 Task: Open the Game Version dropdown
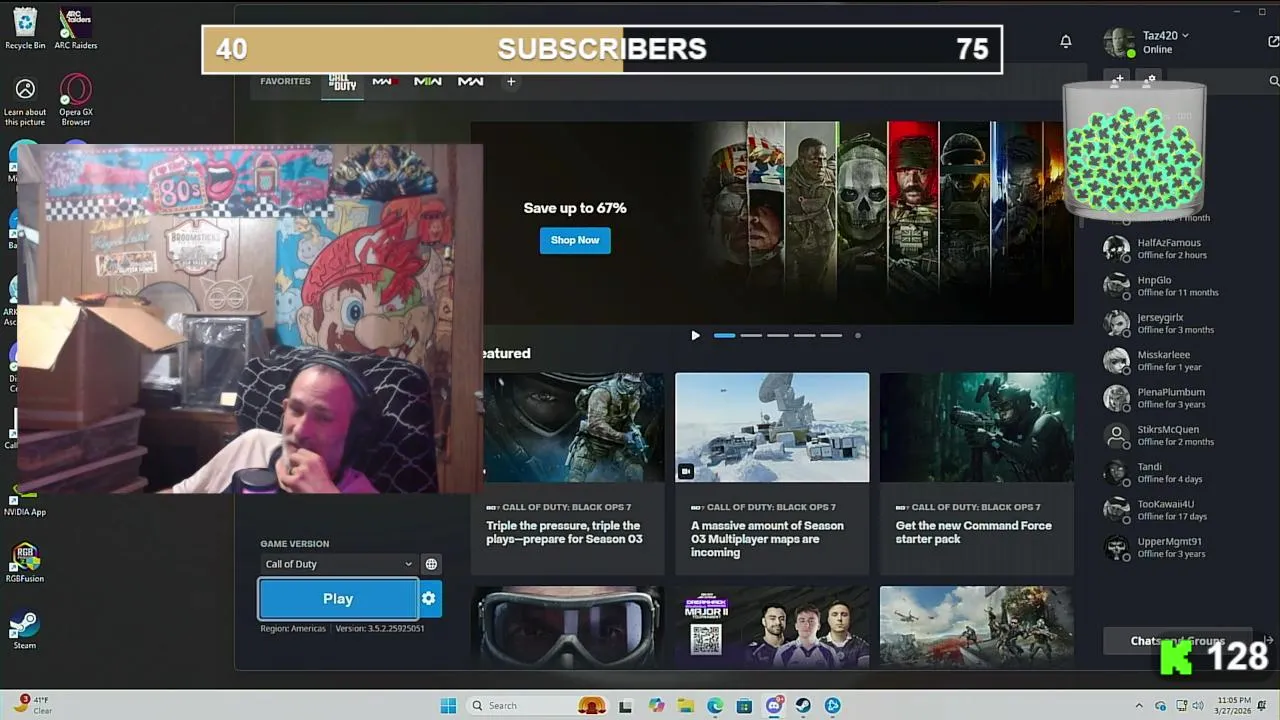[338, 564]
